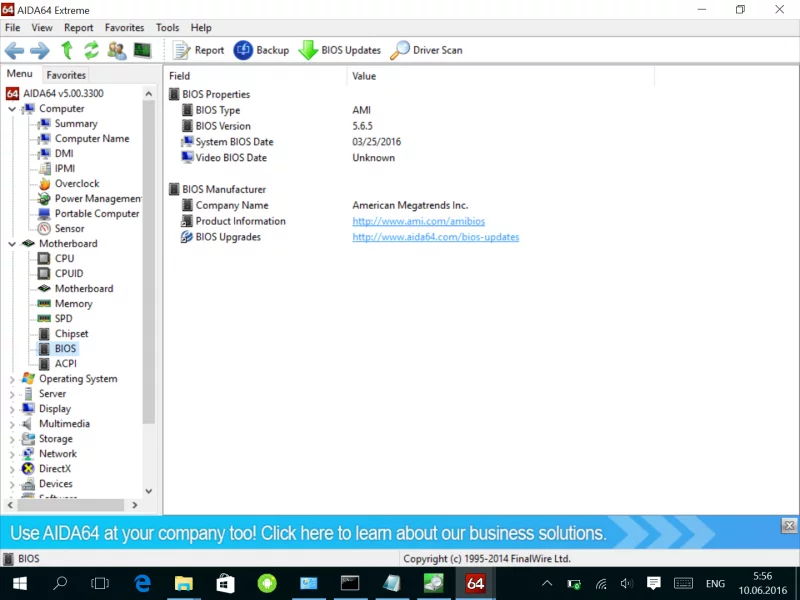The width and height of the screenshot is (800, 600).
Task: Open the green monitor diagnostics icon
Action: [x=142, y=50]
